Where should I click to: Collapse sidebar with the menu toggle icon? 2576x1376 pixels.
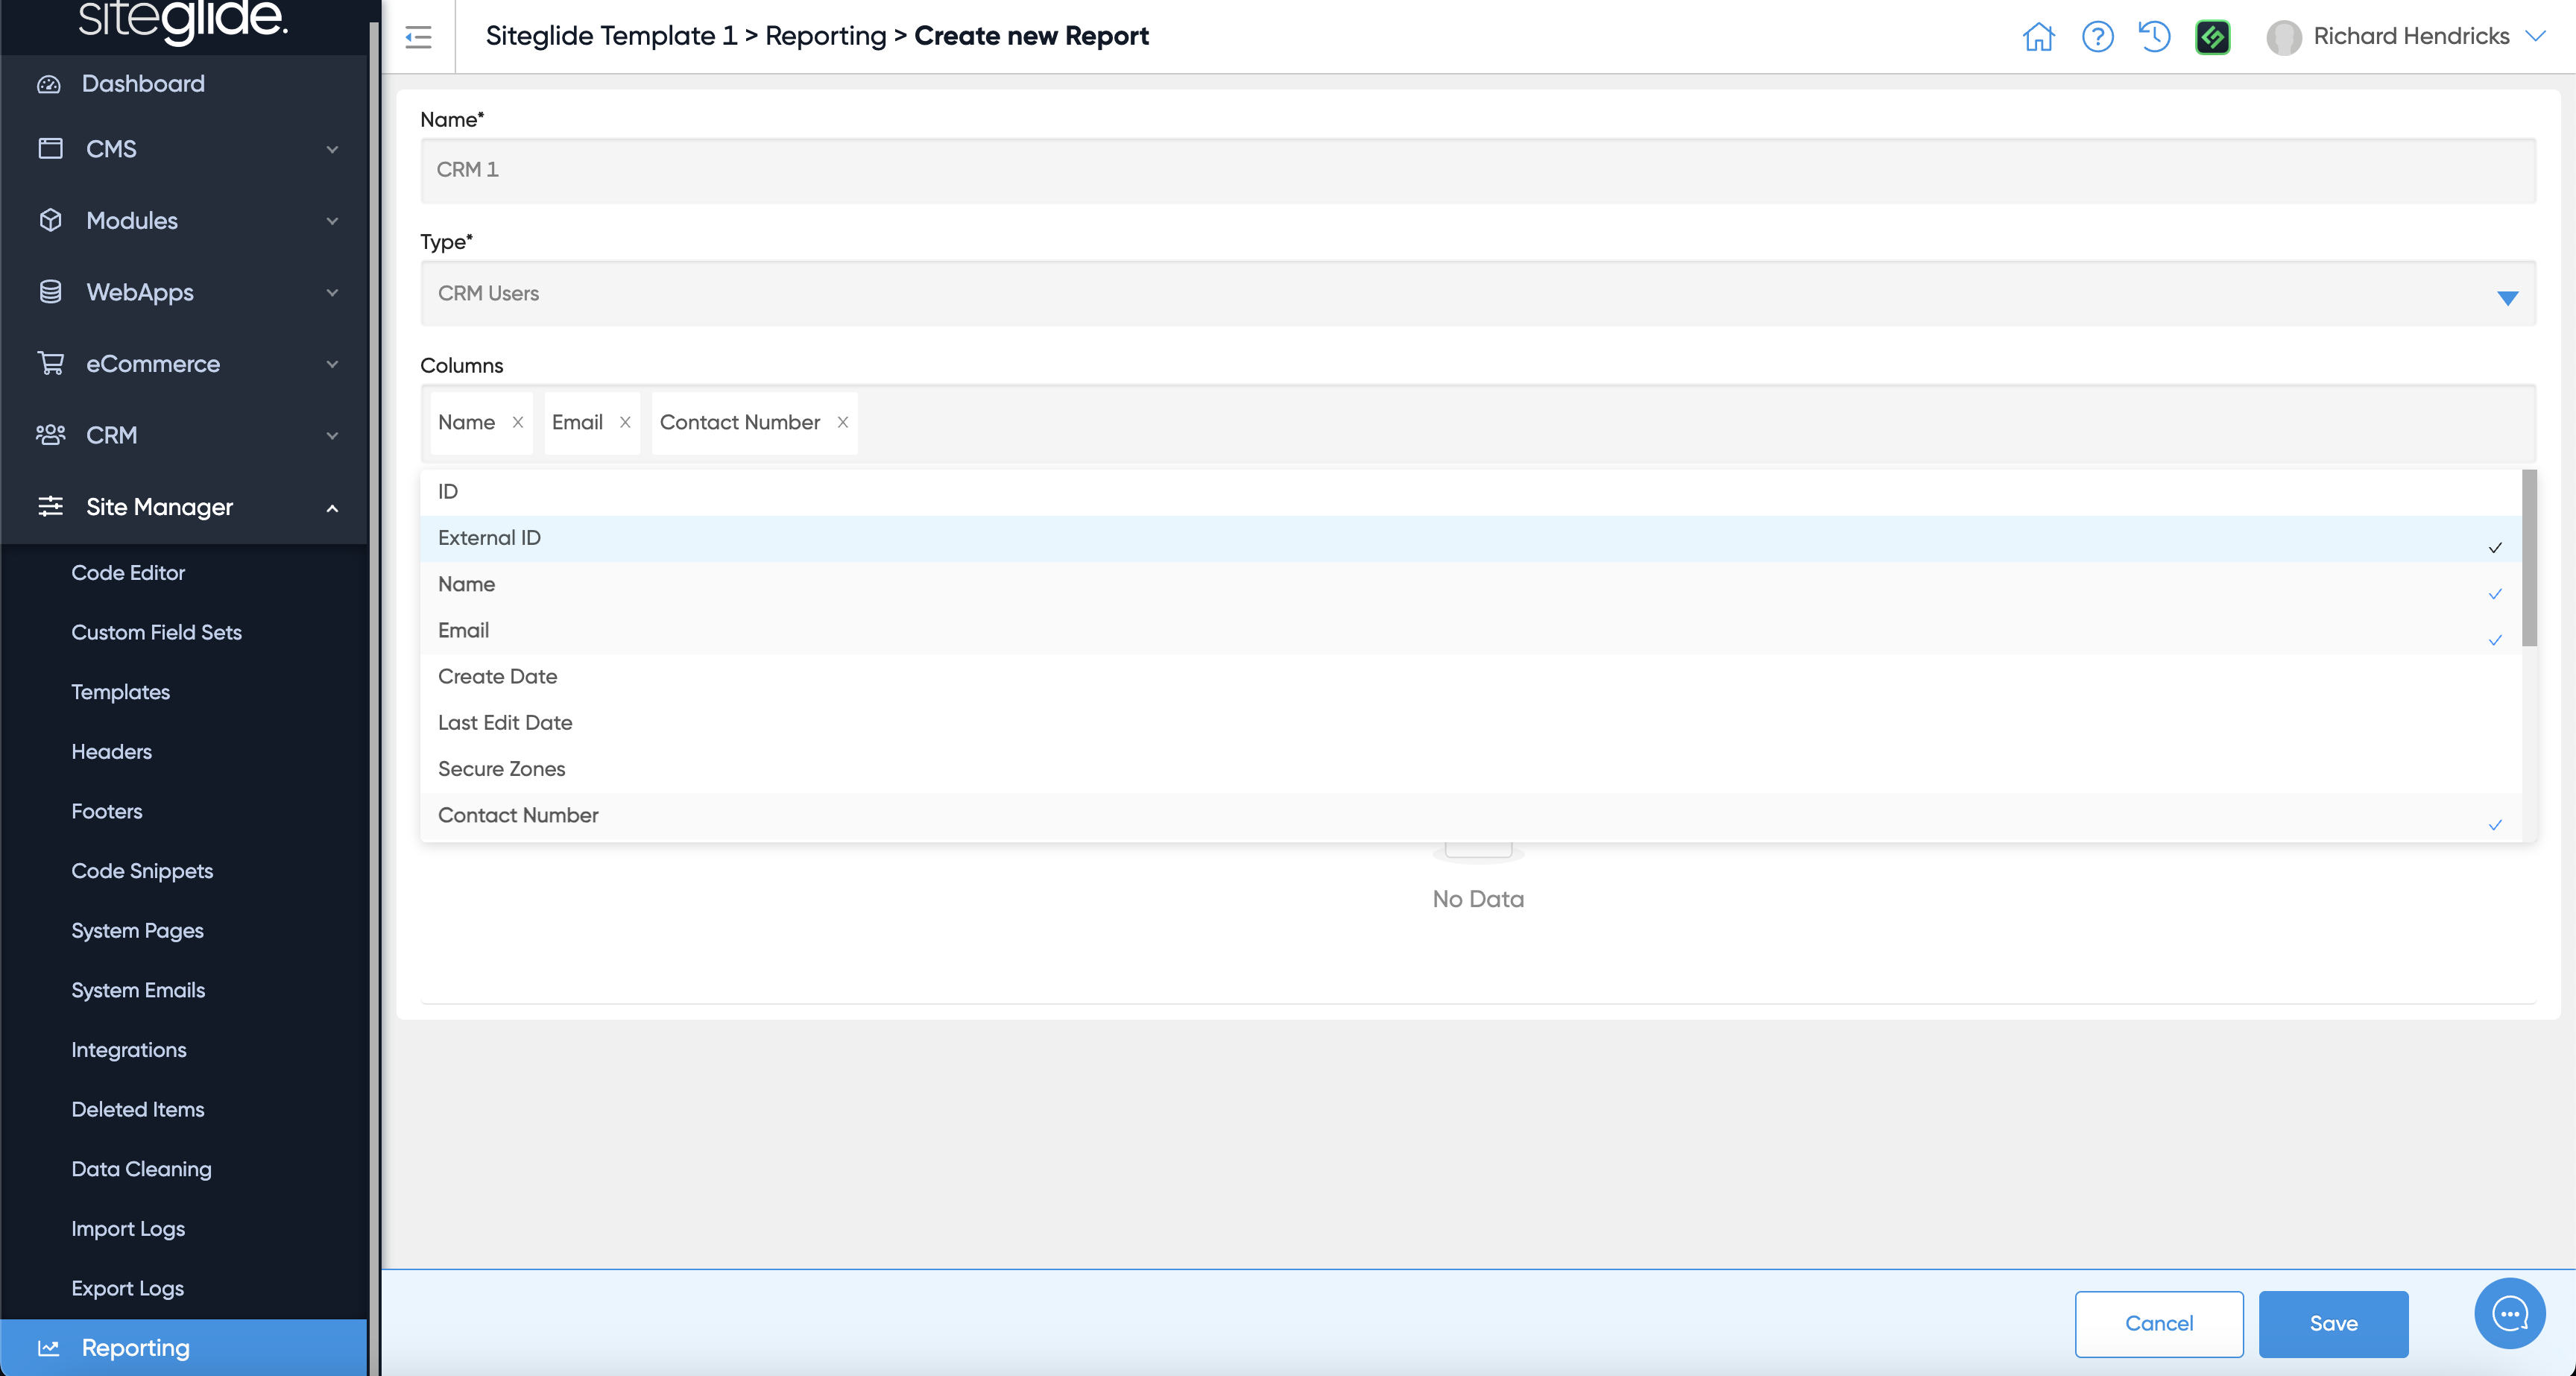418,37
